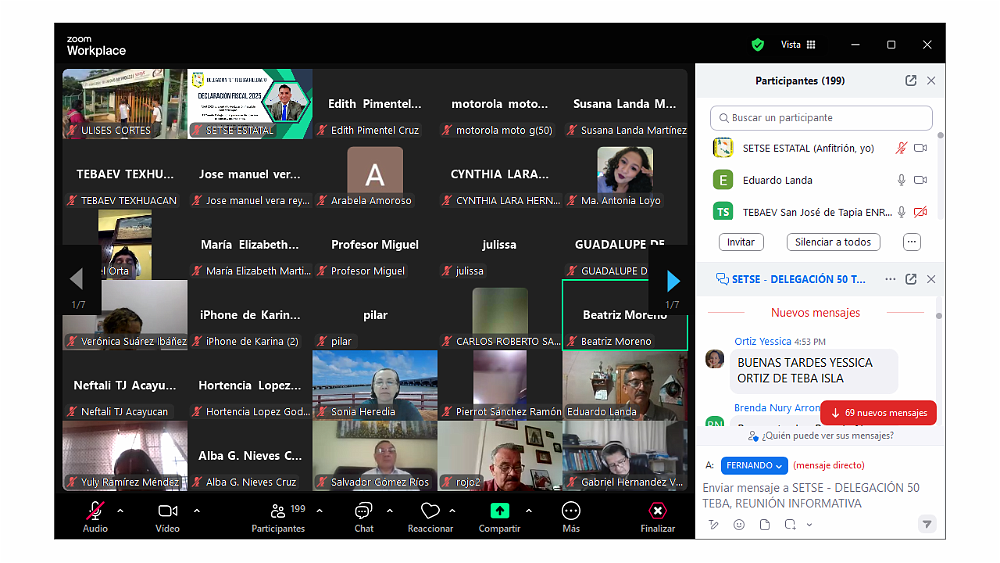The width and height of the screenshot is (1000, 563).
Task: Click the send message arrow icon
Action: 927,524
